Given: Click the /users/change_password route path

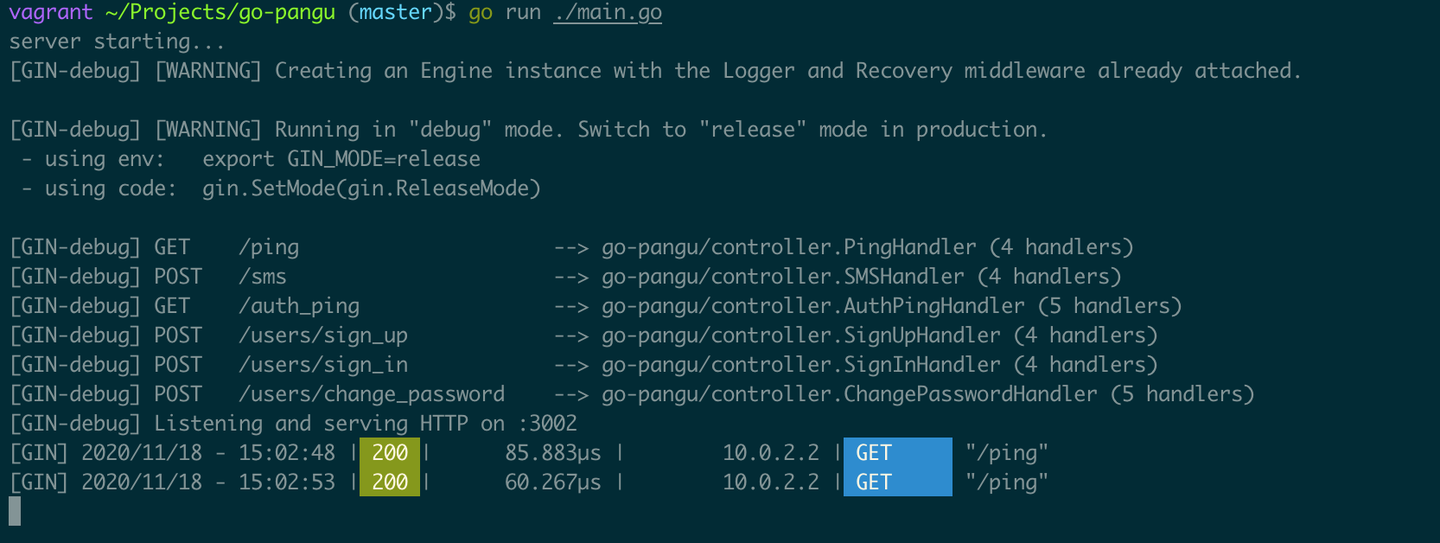Looking at the screenshot, I should (x=371, y=394).
